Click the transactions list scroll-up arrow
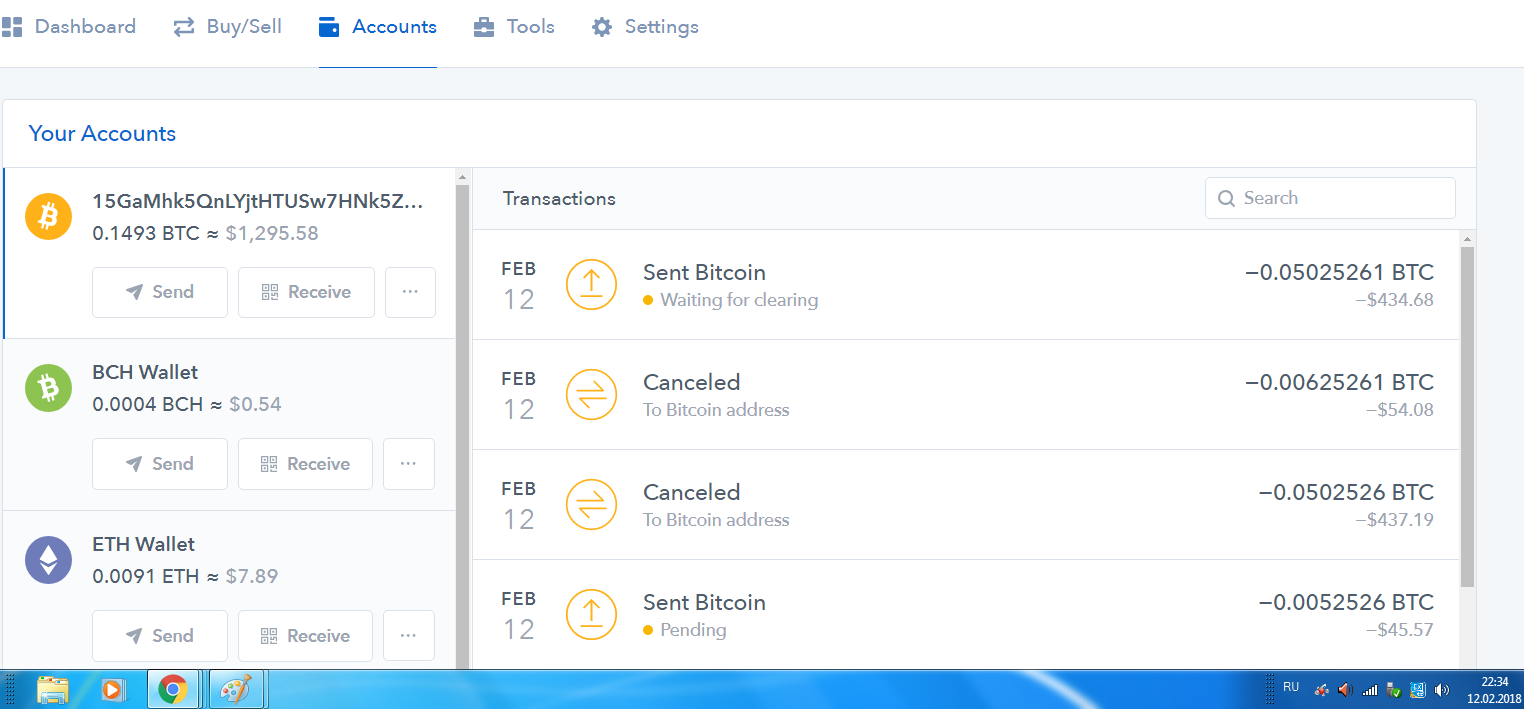 (x=1467, y=238)
